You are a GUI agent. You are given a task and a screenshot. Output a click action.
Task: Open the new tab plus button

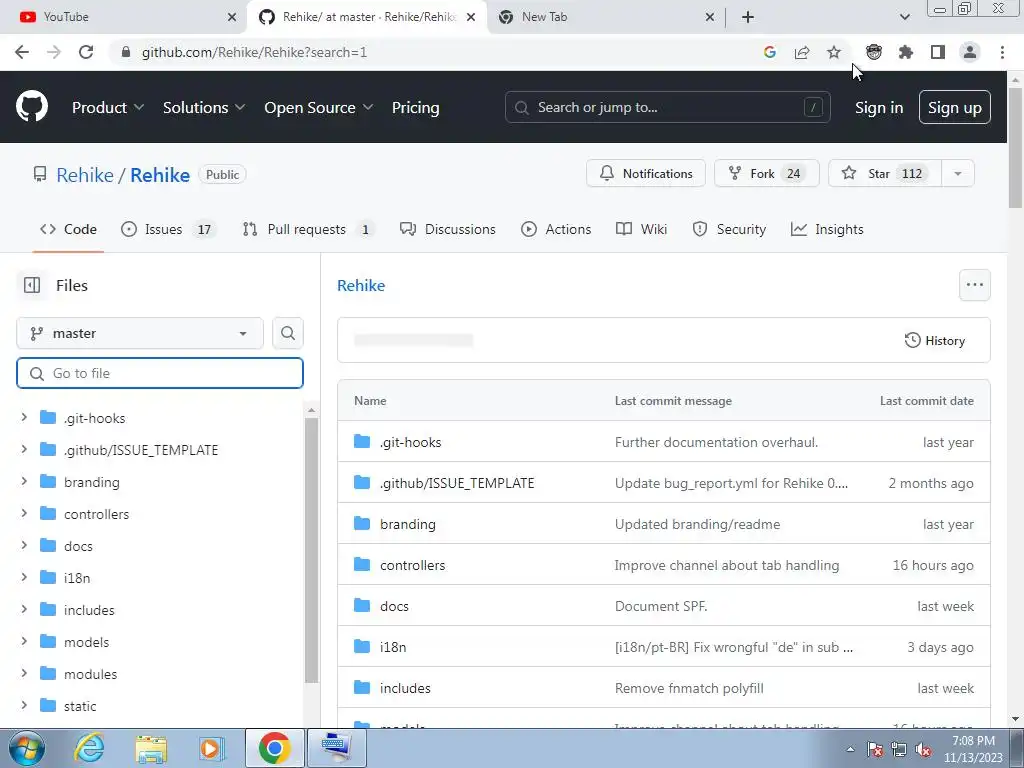tap(748, 17)
